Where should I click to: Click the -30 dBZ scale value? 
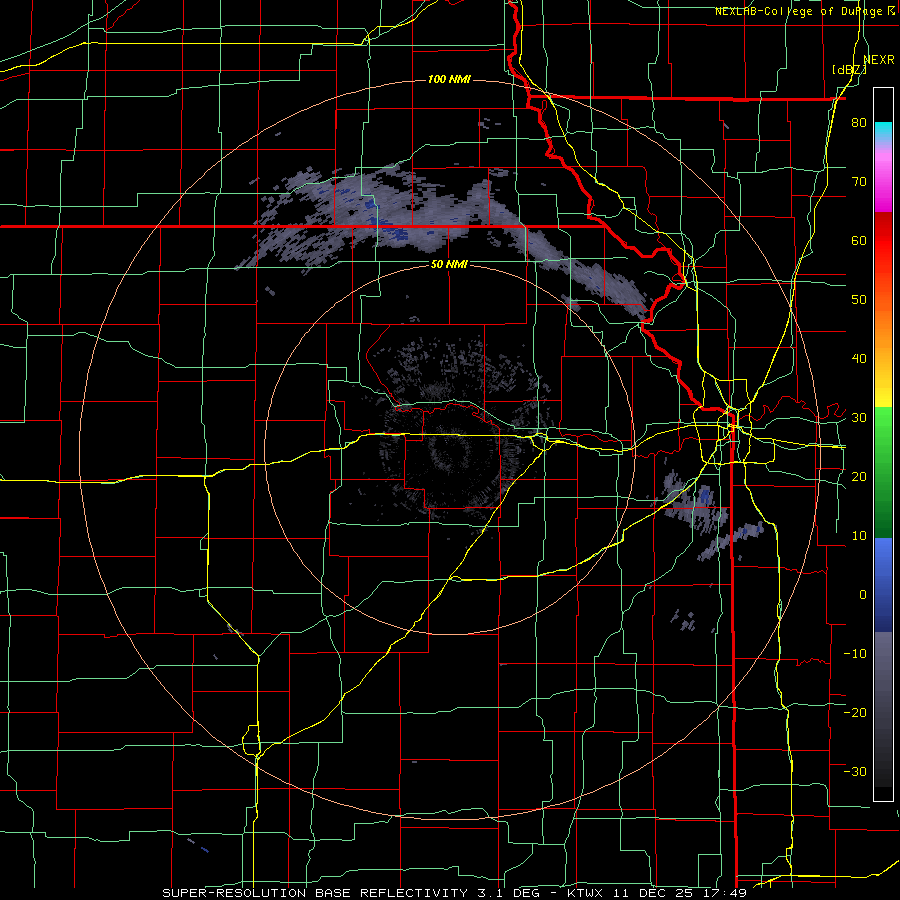tap(855, 771)
